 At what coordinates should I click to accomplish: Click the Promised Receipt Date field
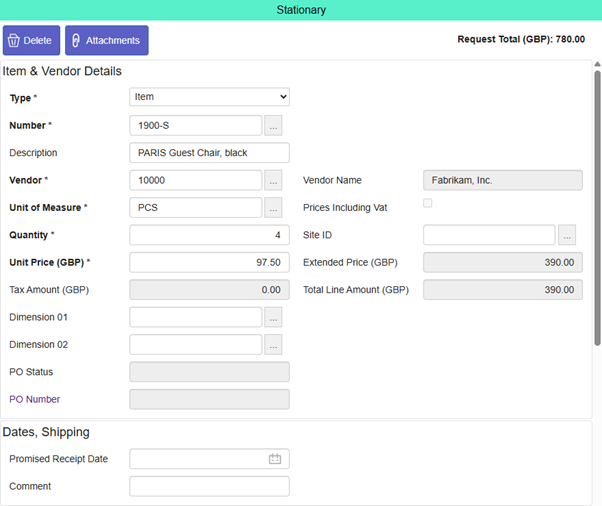point(209,459)
